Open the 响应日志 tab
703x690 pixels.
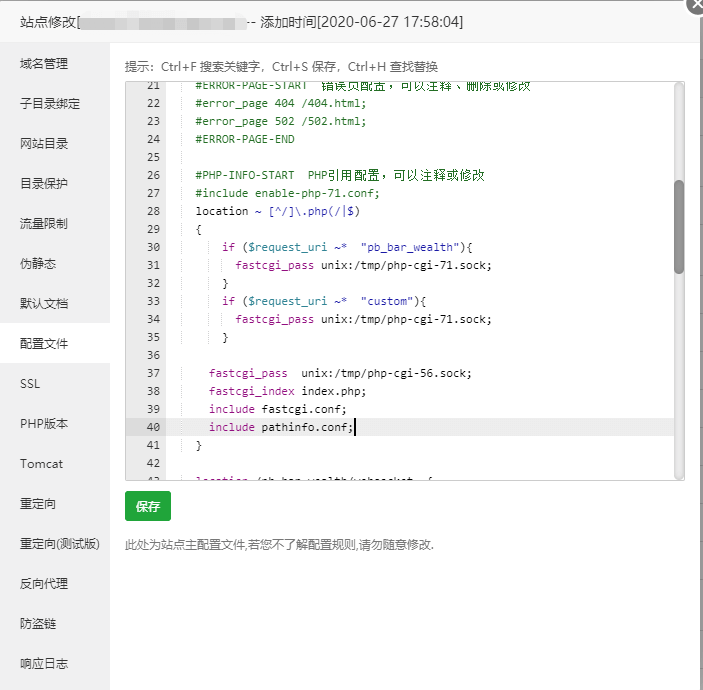coord(44,663)
